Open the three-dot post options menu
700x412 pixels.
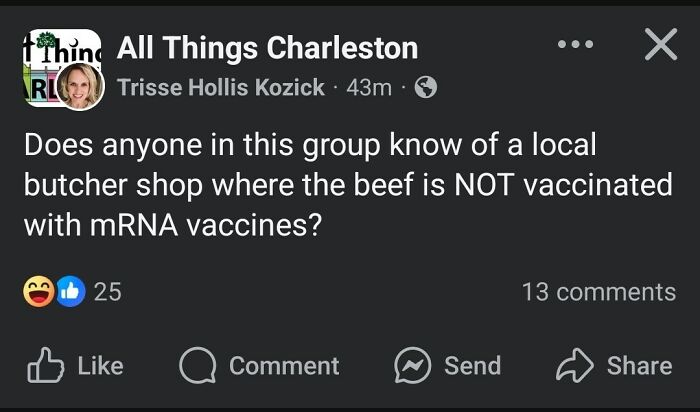[x=575, y=45]
